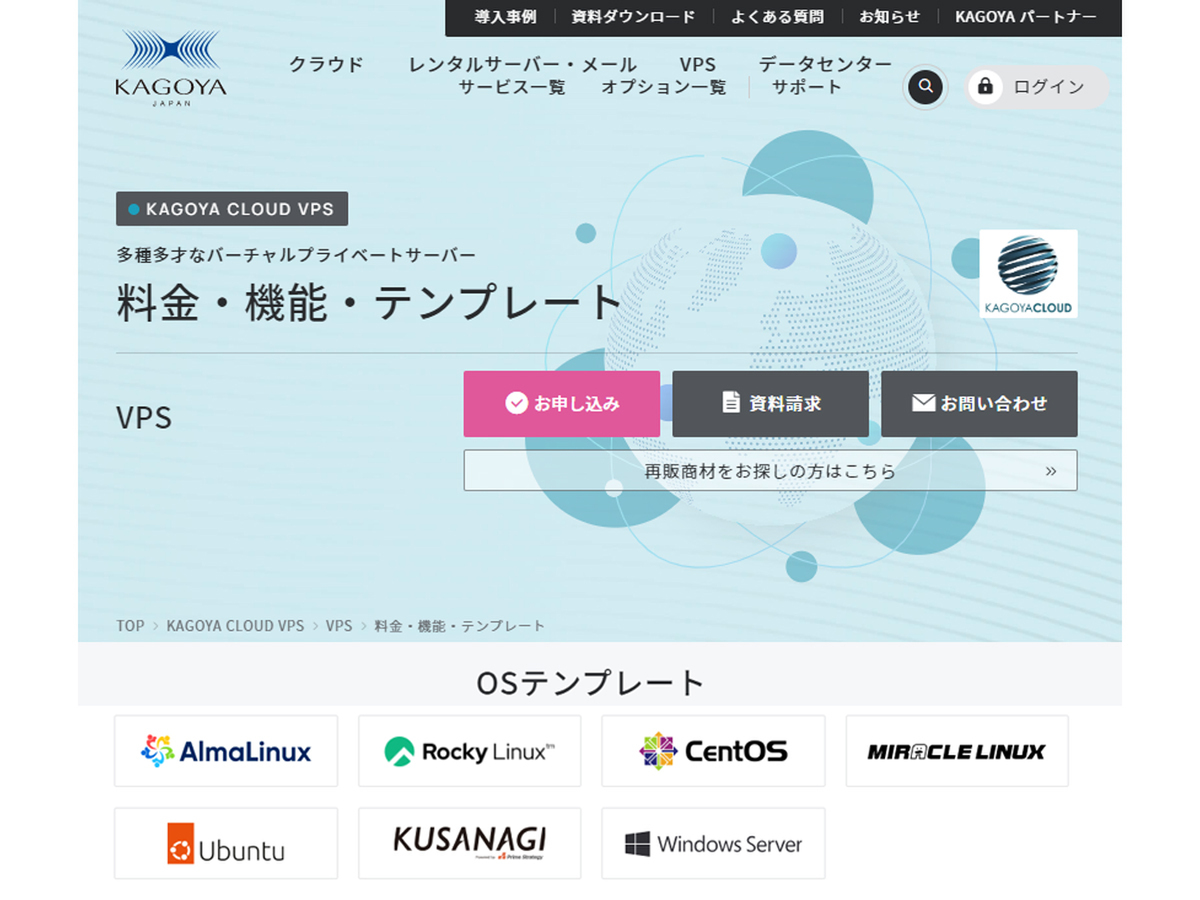Select the Ubuntu OS template logo

click(x=226, y=843)
